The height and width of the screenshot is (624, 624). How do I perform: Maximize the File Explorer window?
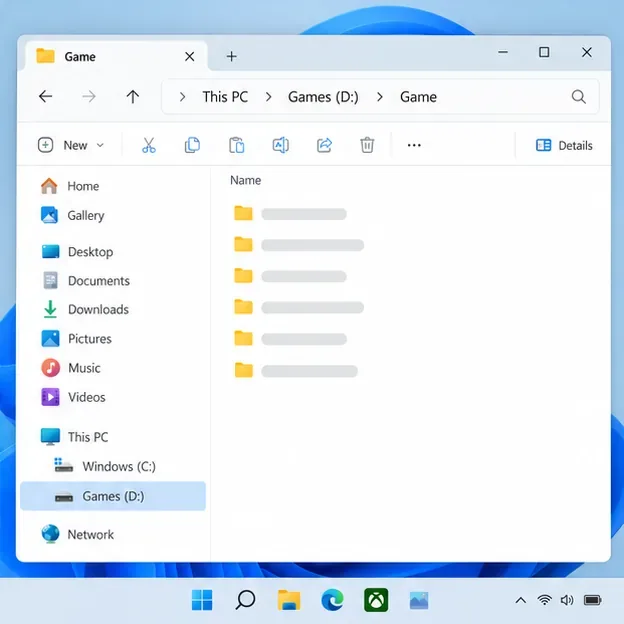coord(544,52)
